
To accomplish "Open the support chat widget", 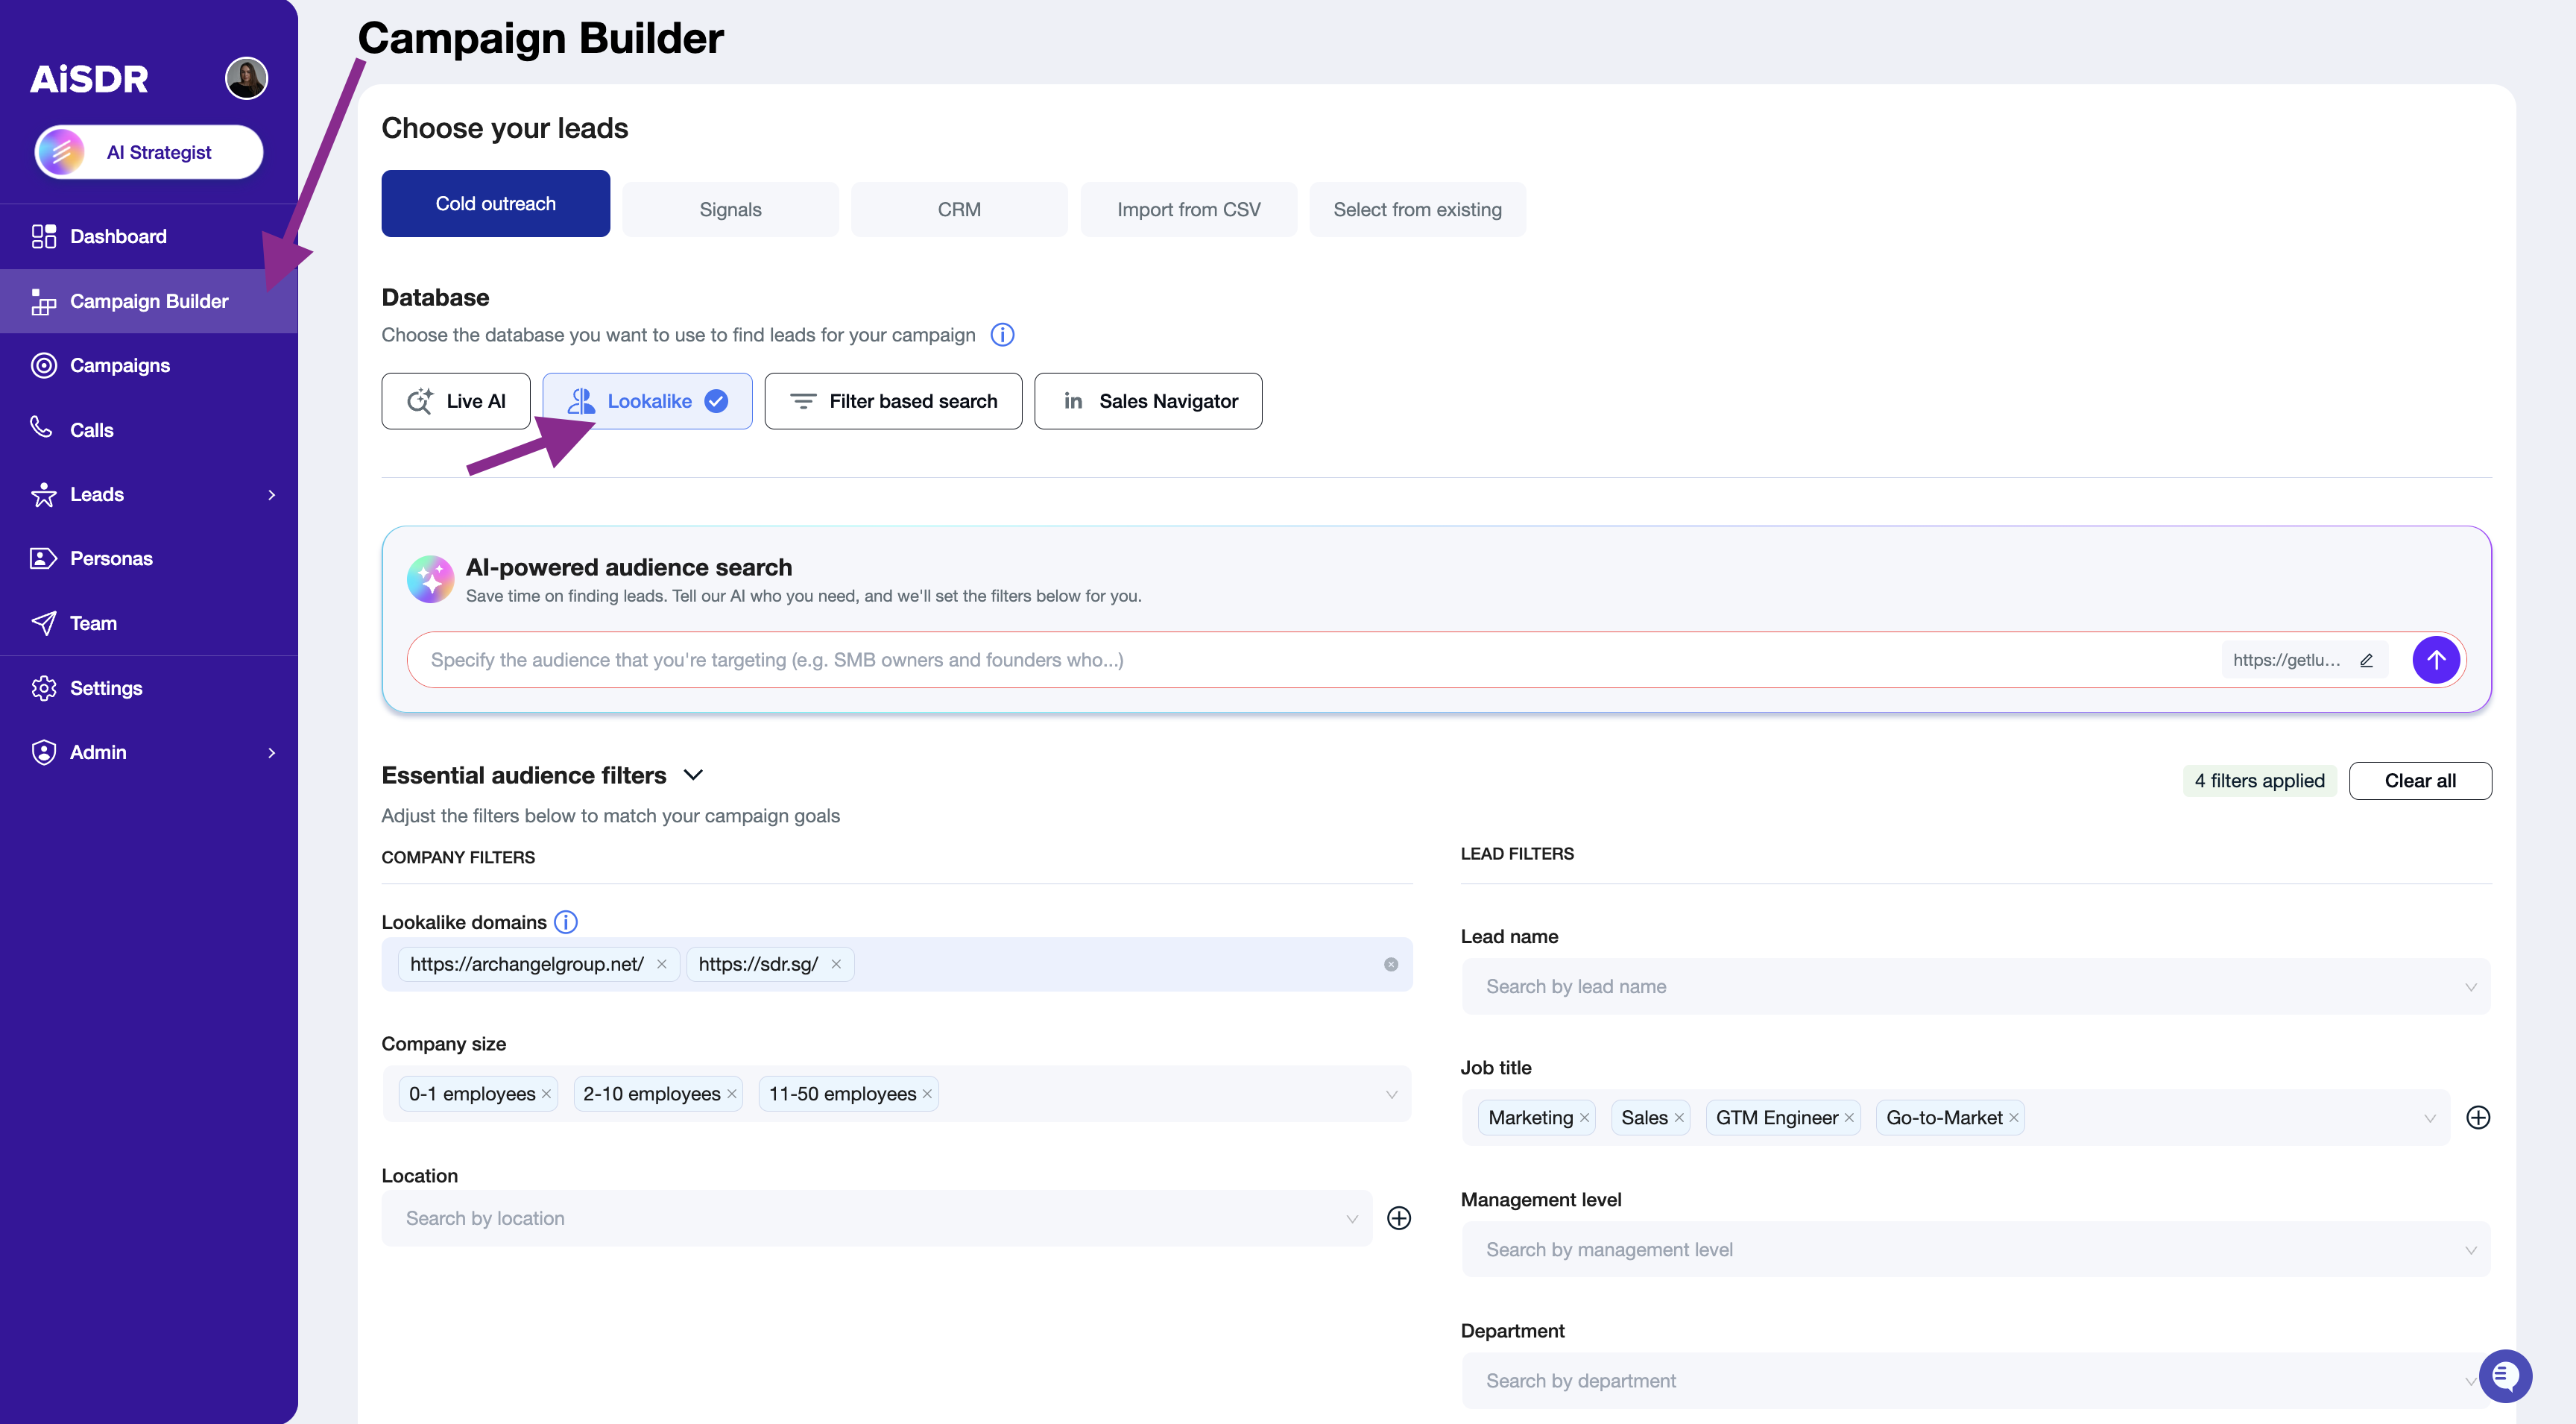I will click(2505, 1377).
